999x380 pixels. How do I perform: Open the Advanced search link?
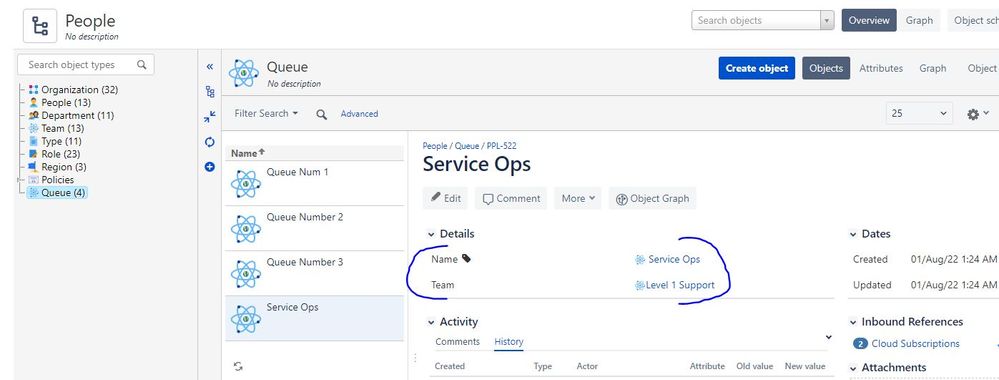359,113
